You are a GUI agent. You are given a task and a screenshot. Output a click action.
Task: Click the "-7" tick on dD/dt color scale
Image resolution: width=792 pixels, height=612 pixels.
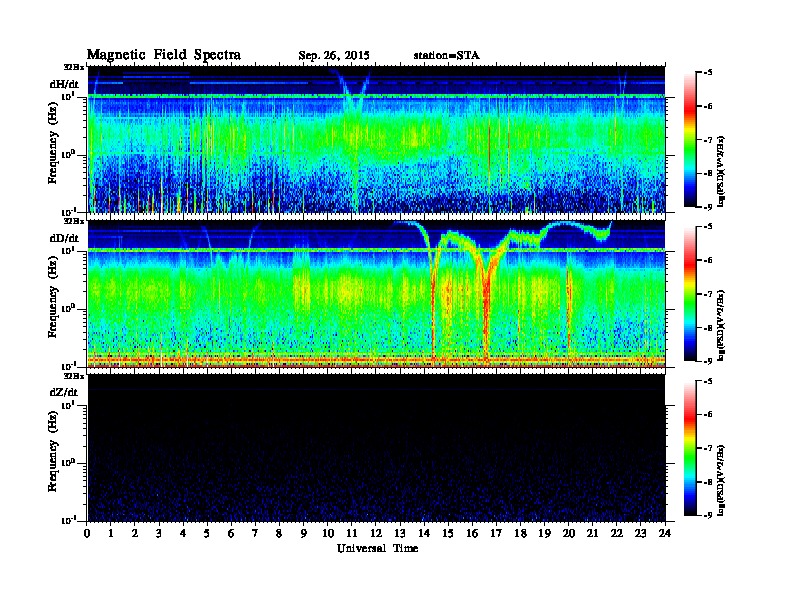[708, 293]
